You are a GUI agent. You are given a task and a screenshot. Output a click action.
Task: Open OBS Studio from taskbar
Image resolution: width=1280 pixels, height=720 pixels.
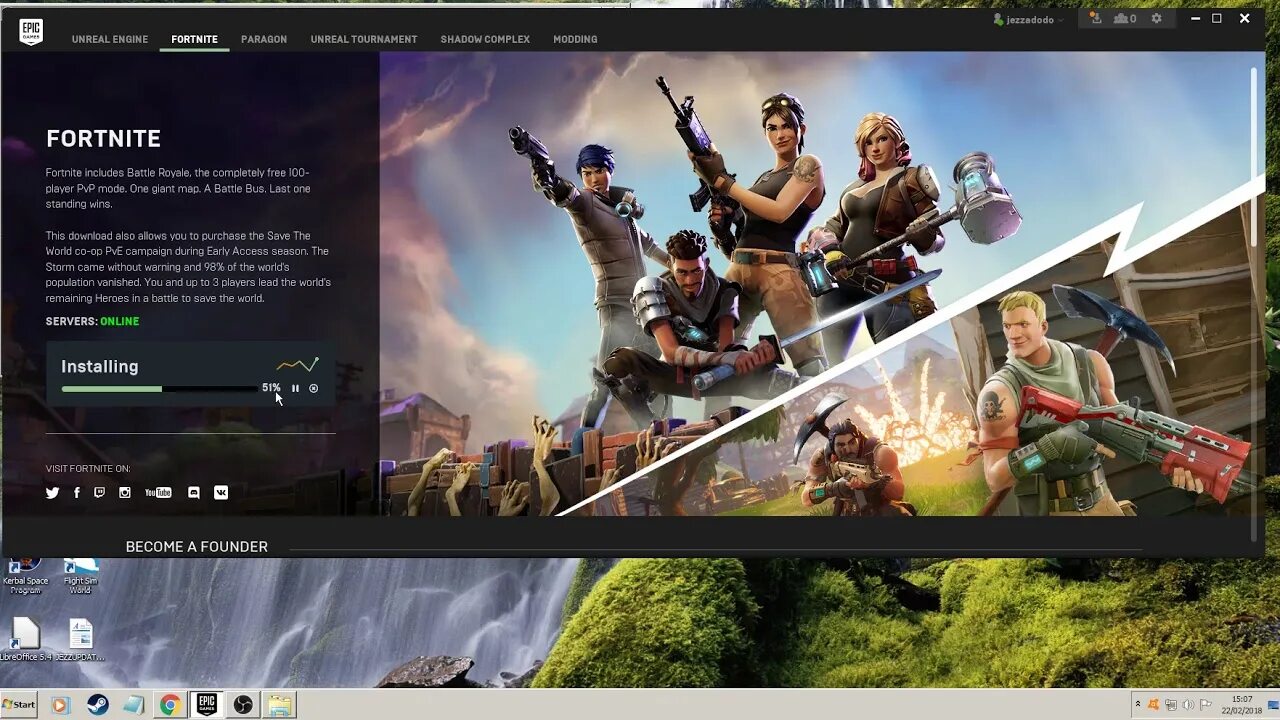point(243,705)
